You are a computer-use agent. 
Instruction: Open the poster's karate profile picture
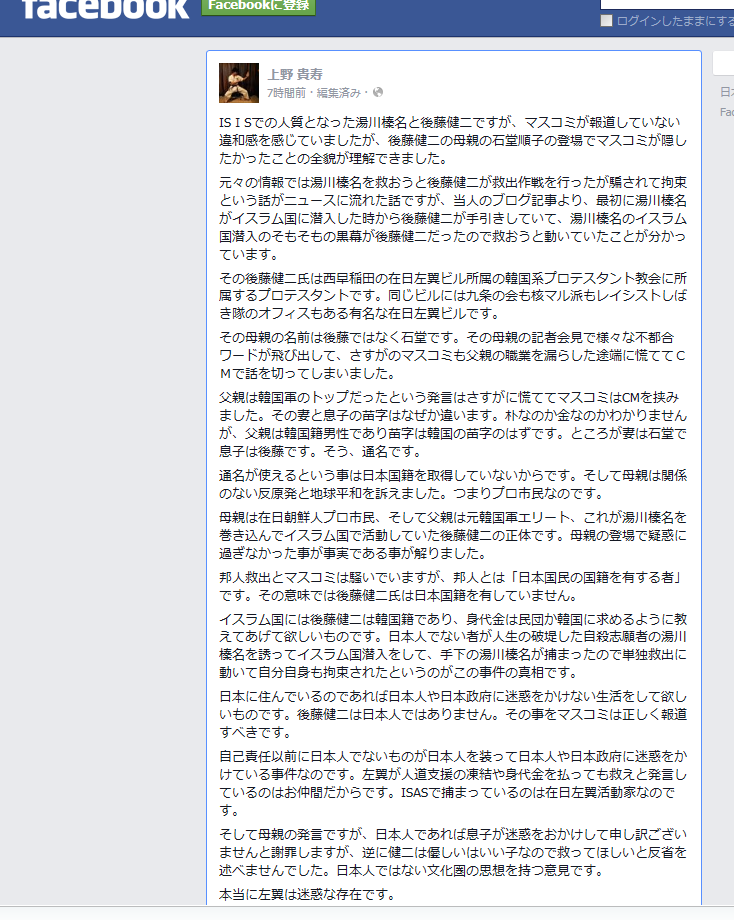click(239, 83)
